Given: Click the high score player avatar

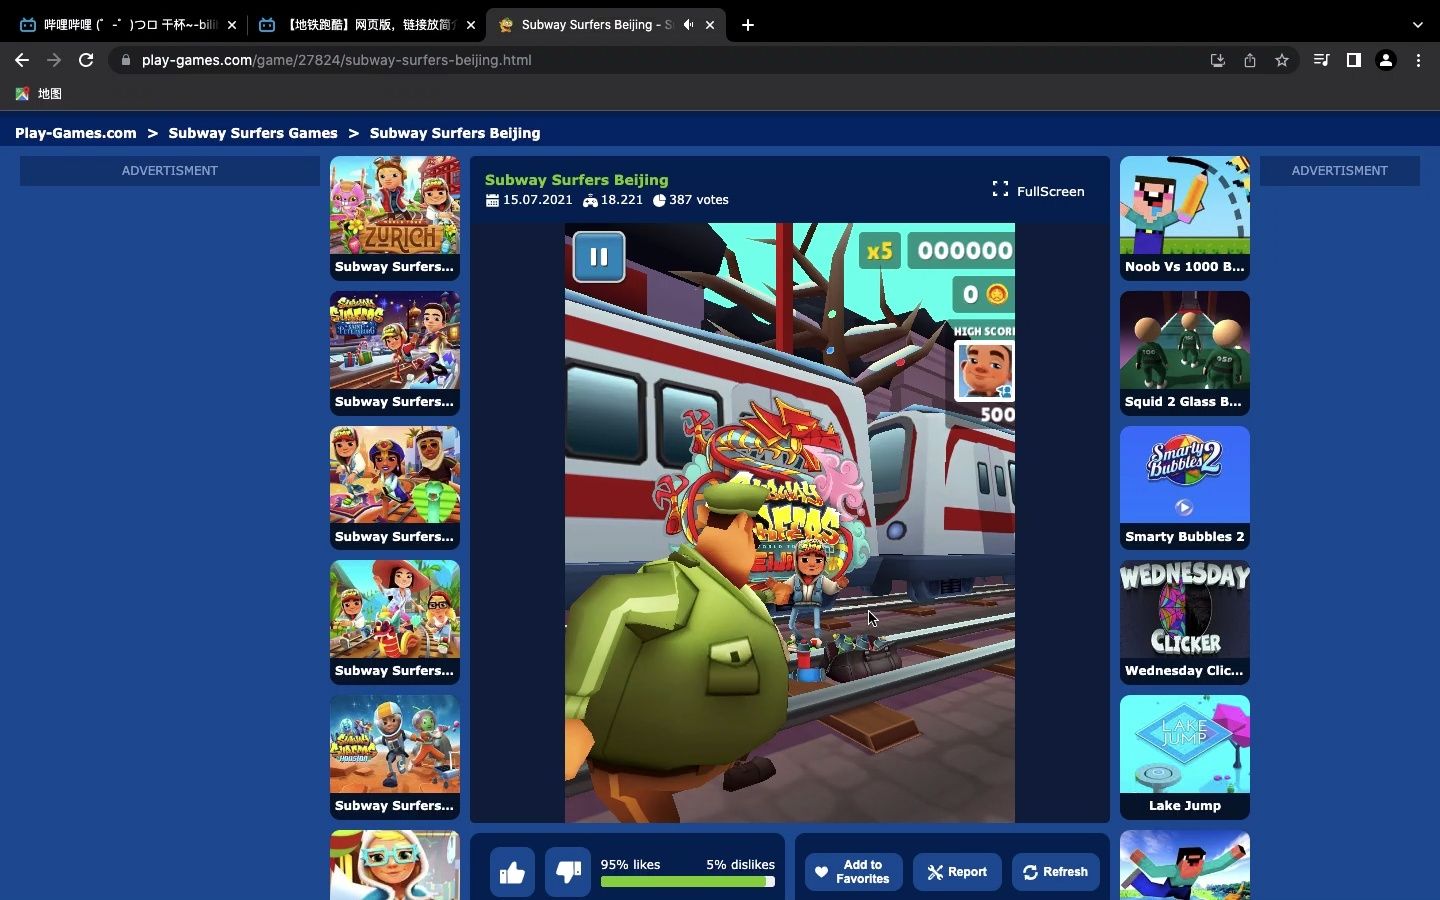Looking at the screenshot, I should (x=985, y=370).
